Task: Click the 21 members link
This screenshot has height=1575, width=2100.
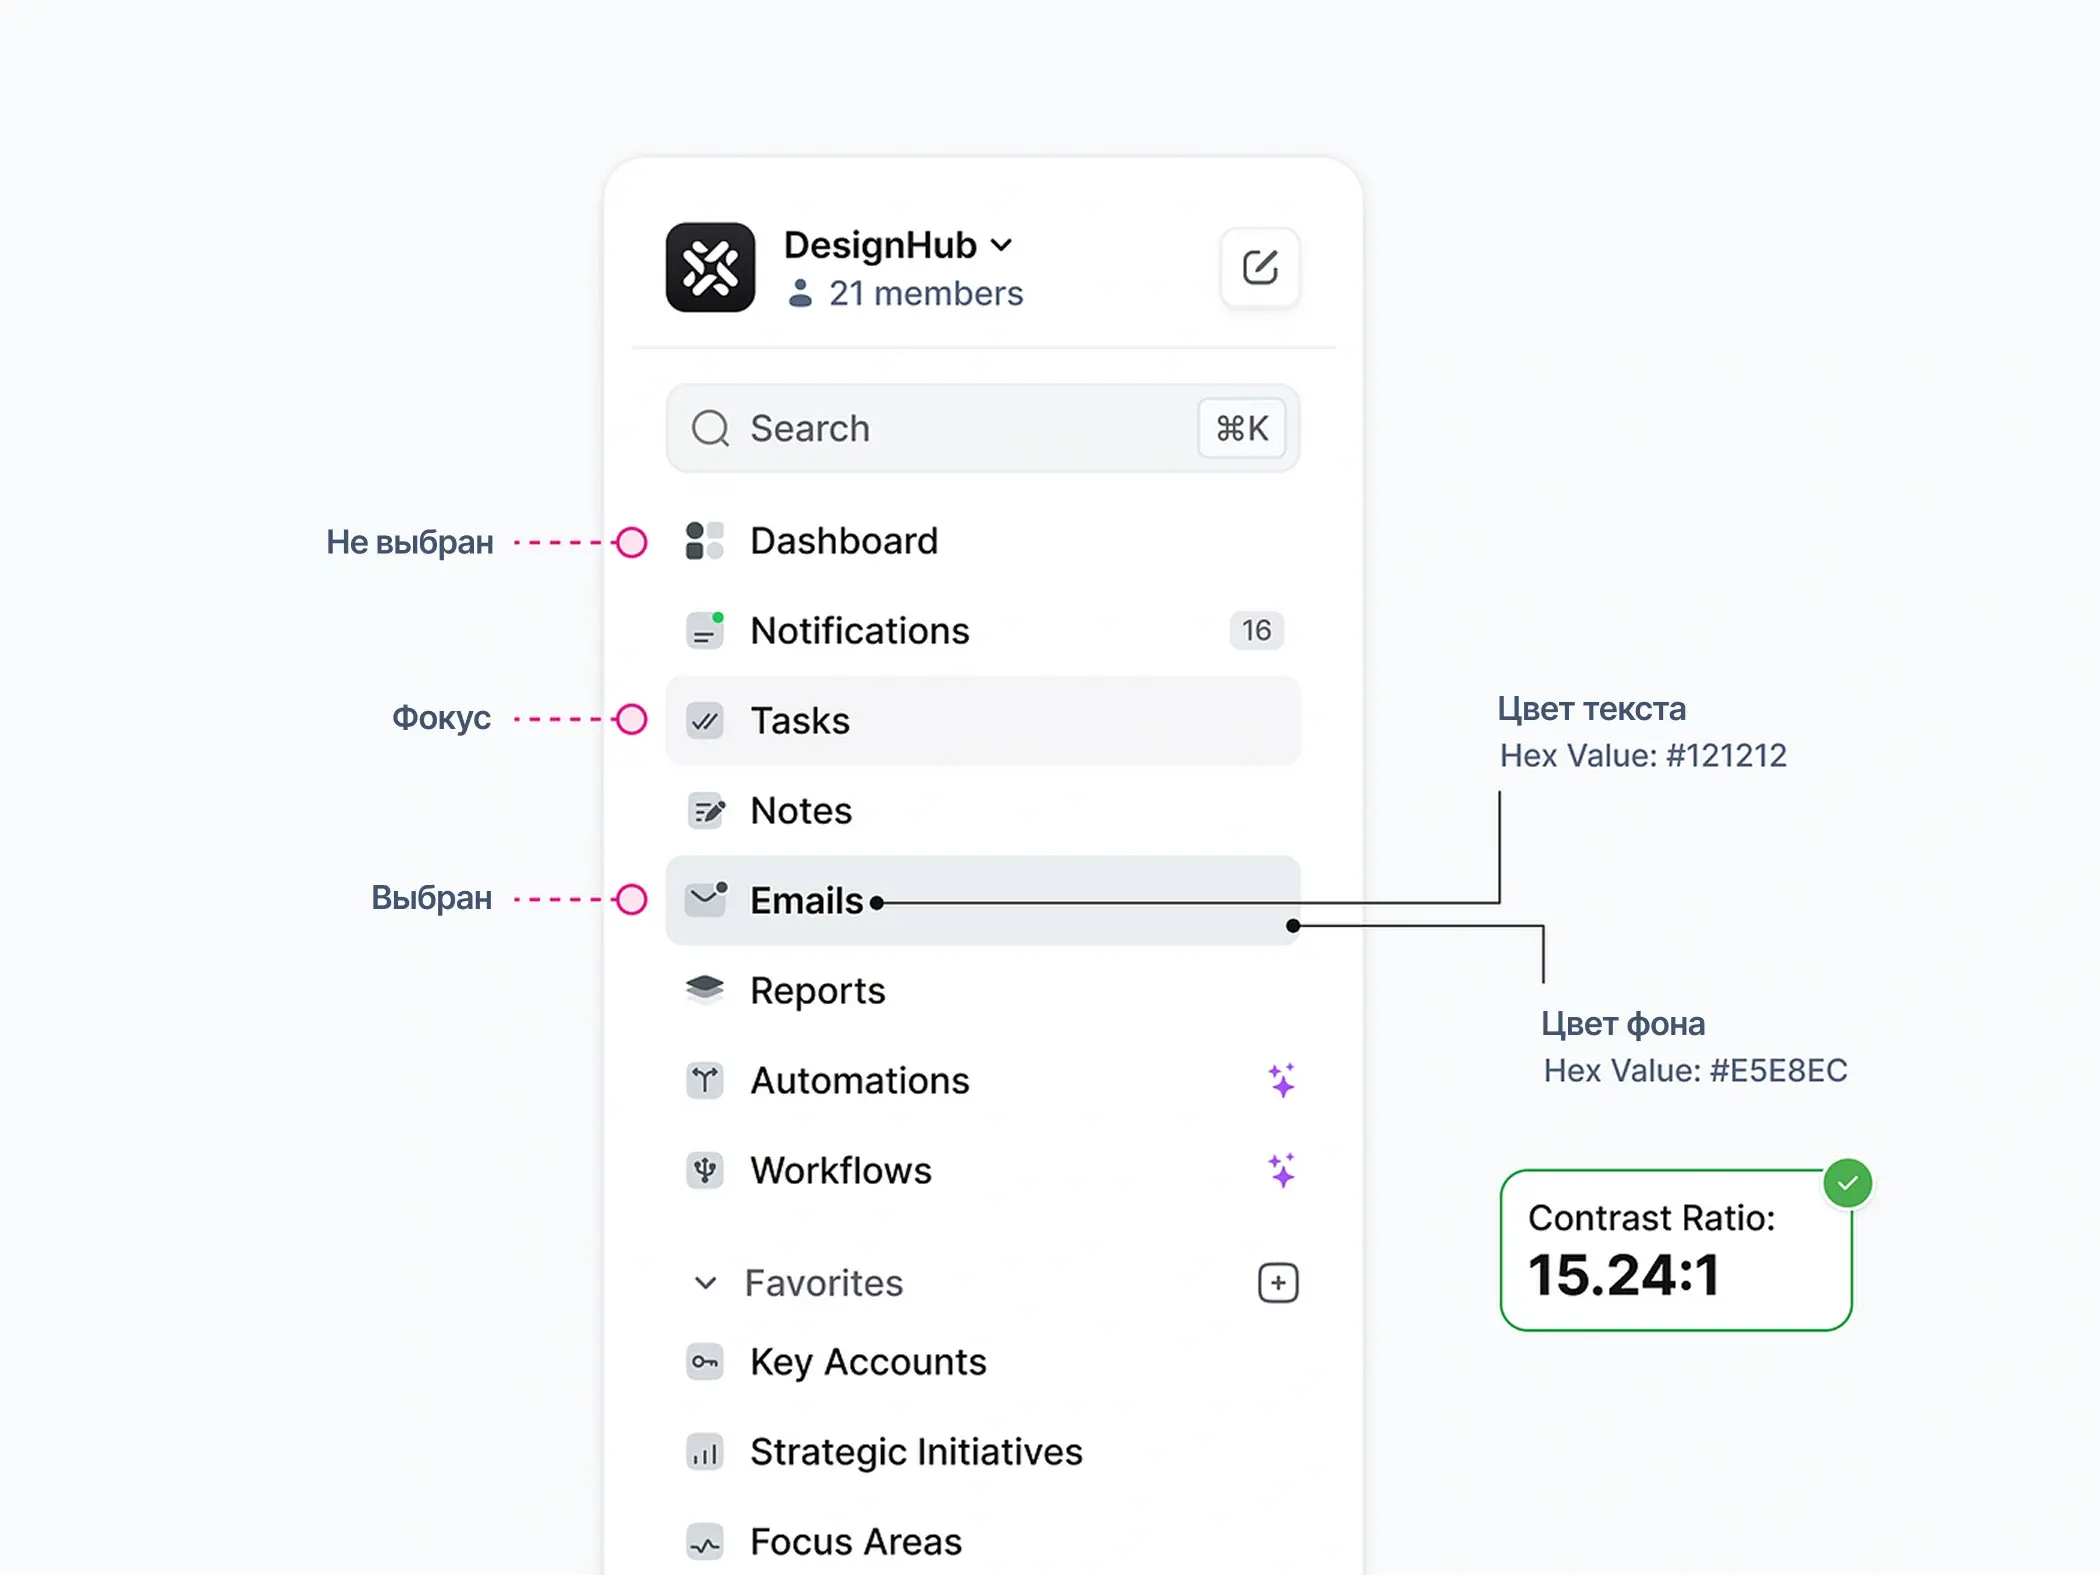Action: 925,293
